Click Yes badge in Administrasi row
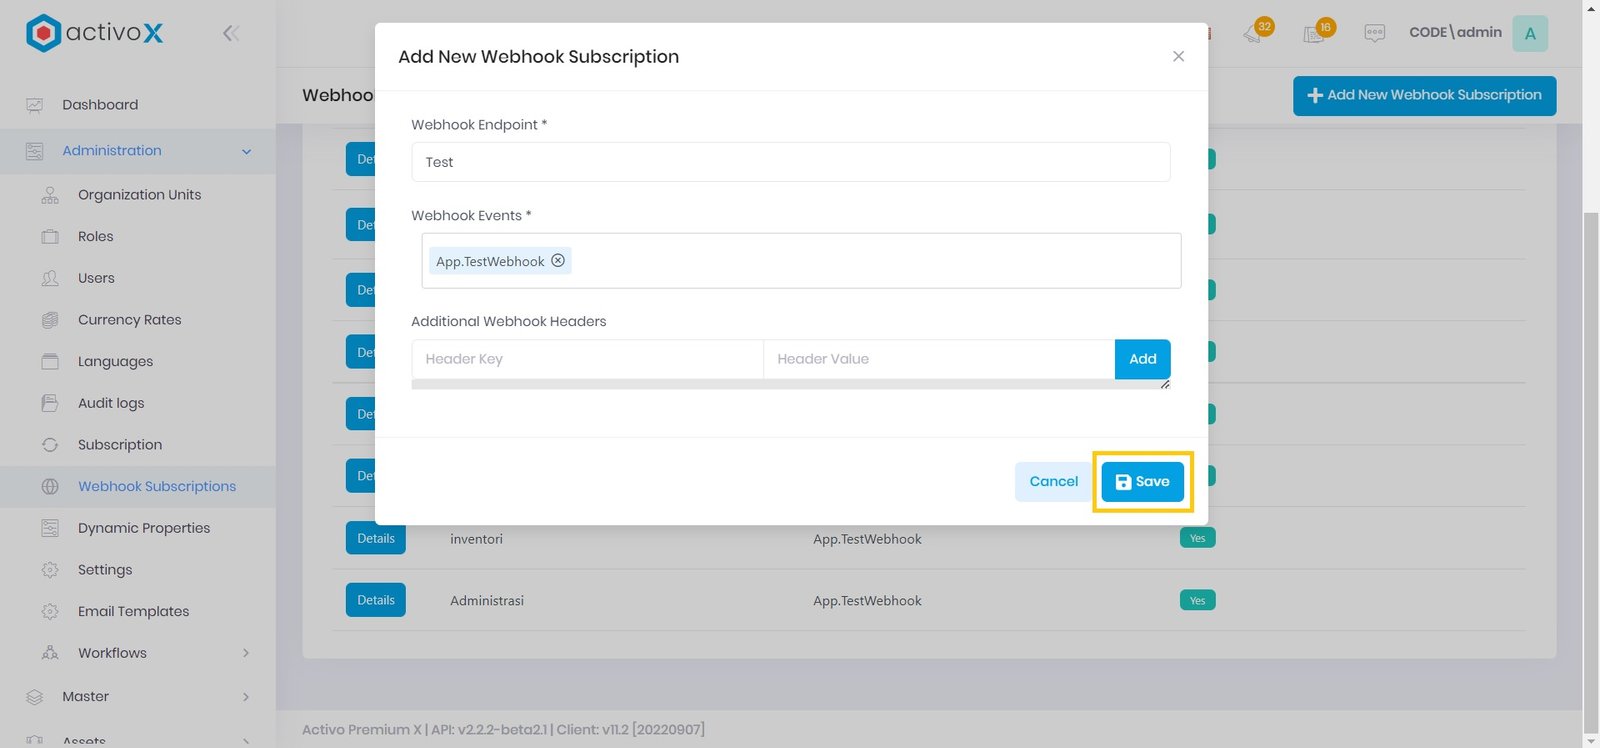The height and width of the screenshot is (748, 1600). 1197,600
